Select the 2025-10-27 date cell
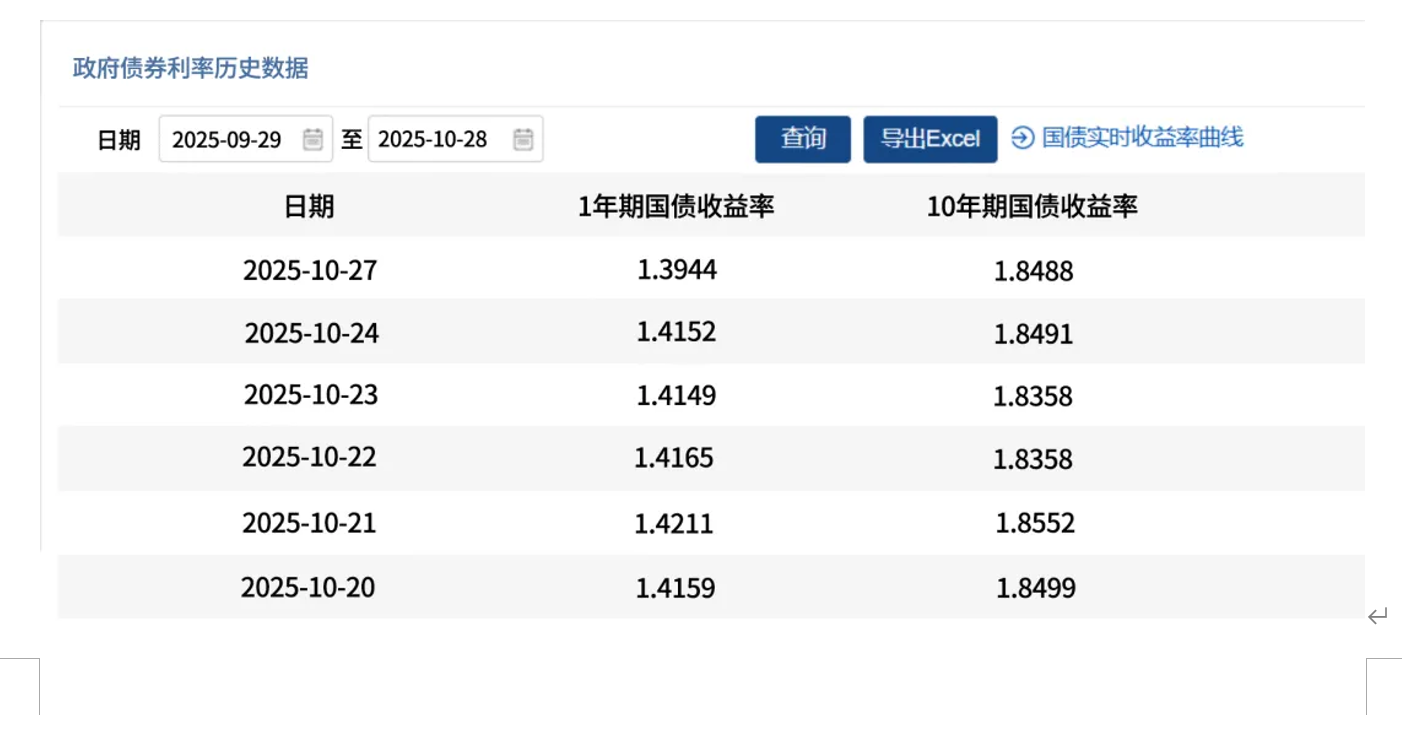The height and width of the screenshot is (746, 1402). pos(310,270)
